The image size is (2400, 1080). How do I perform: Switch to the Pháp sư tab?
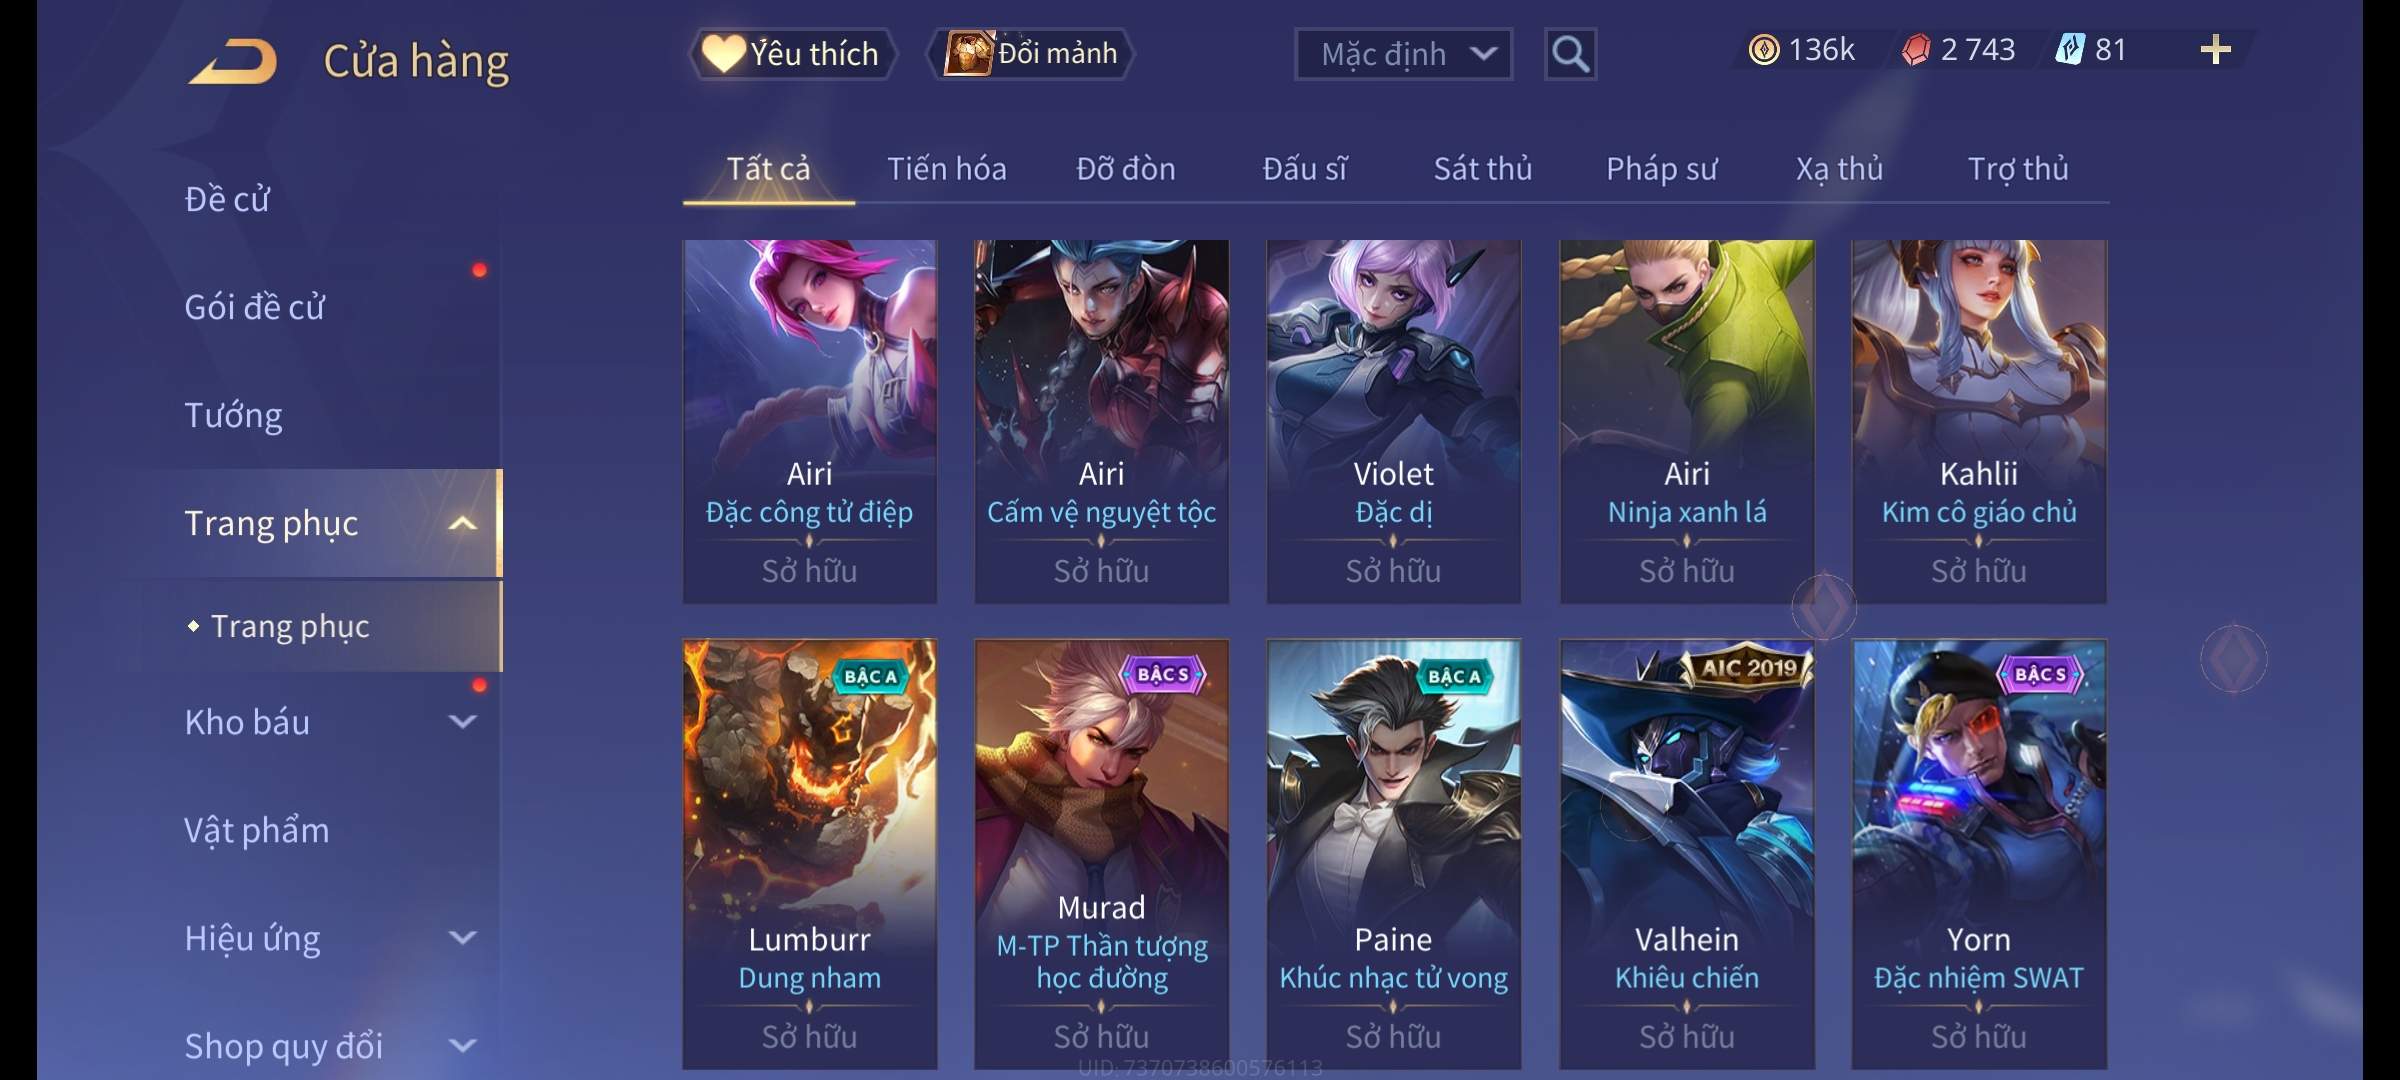click(x=1661, y=169)
